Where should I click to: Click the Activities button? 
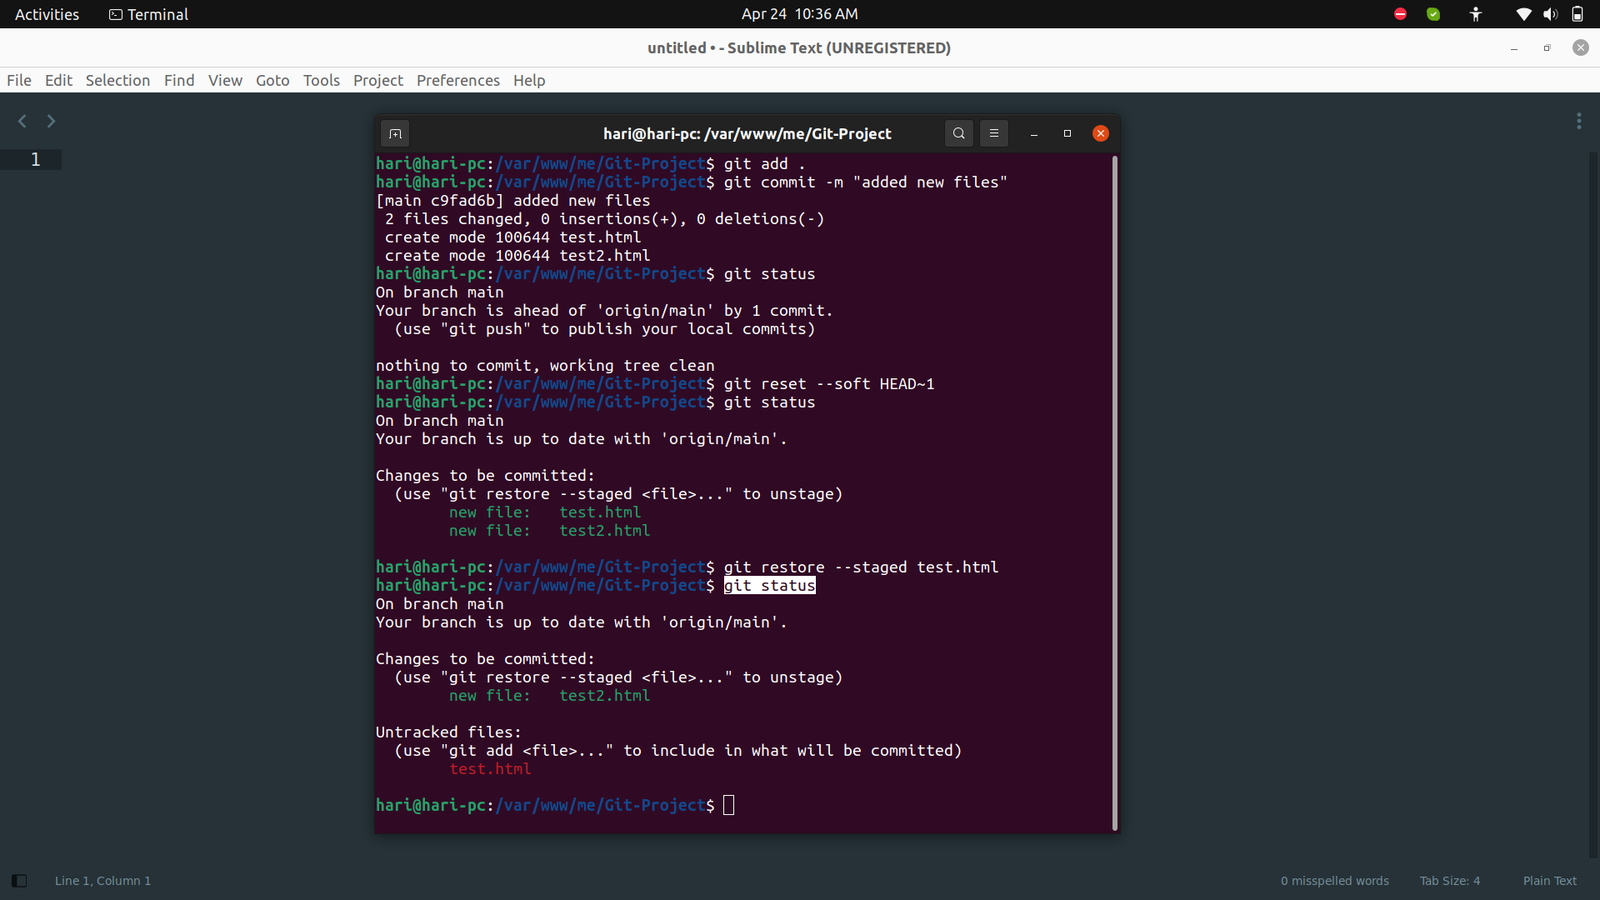click(x=47, y=14)
